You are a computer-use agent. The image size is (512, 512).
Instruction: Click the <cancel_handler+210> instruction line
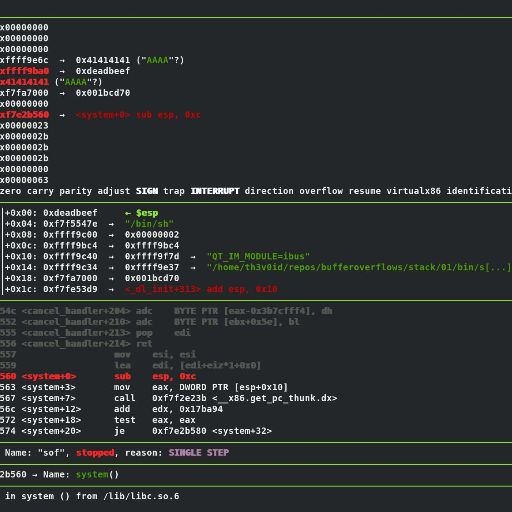pyautogui.click(x=150, y=322)
